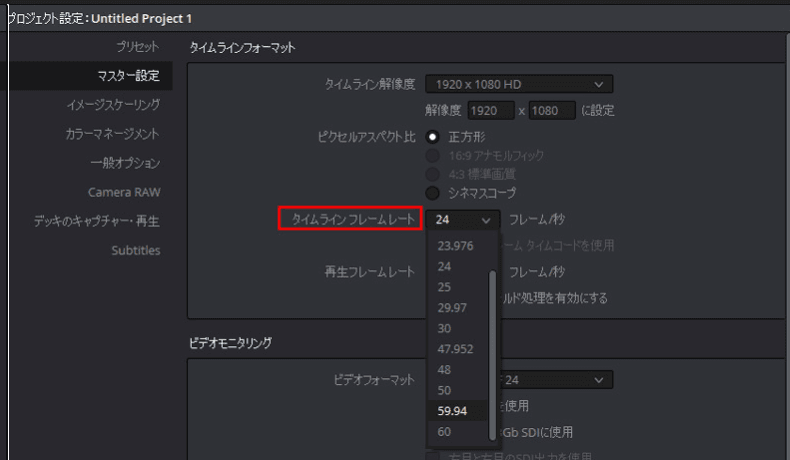
Task: Select the 16:9 アナモルフィック radio button
Action: (x=433, y=155)
